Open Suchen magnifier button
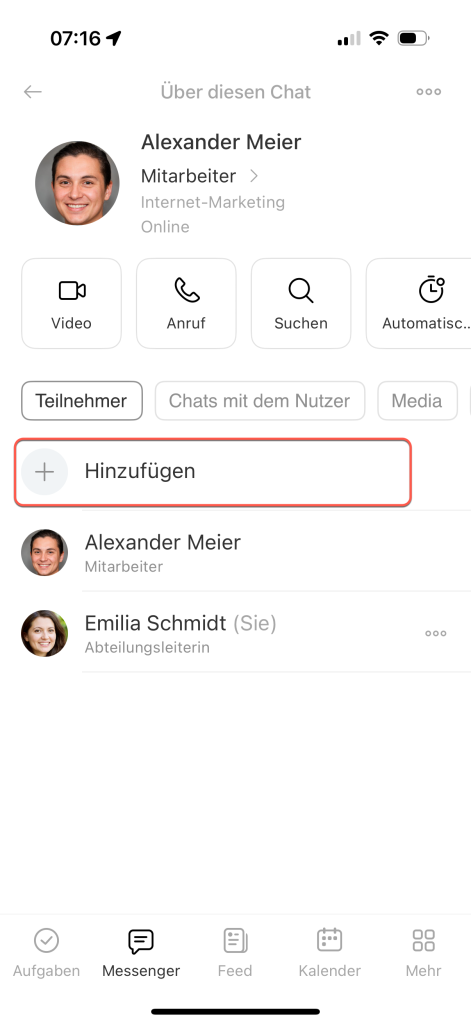The width and height of the screenshot is (471, 1024). pyautogui.click(x=301, y=303)
